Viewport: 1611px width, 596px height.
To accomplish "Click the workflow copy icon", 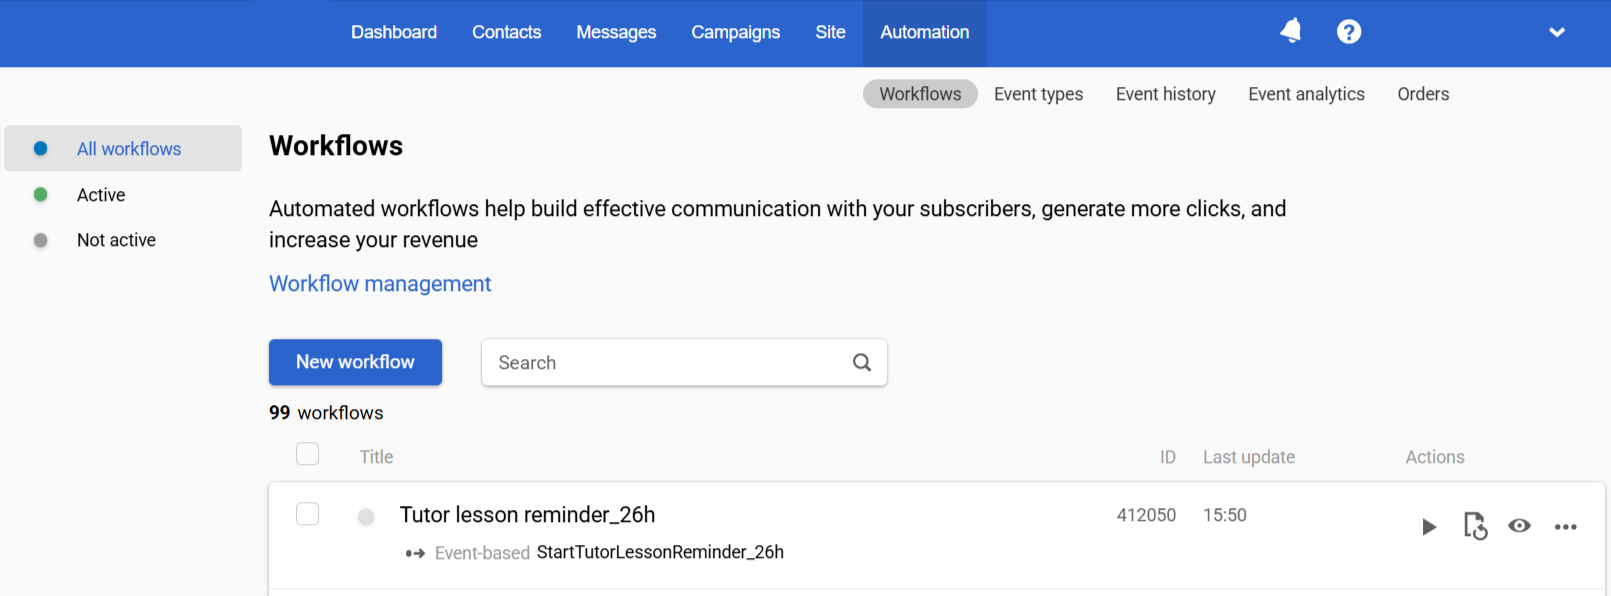I will click(x=1475, y=526).
